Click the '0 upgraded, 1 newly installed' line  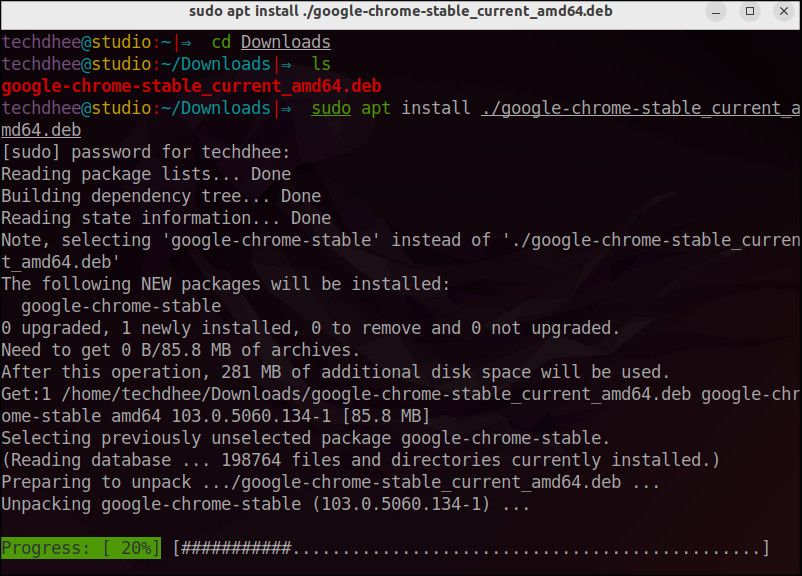tap(310, 328)
